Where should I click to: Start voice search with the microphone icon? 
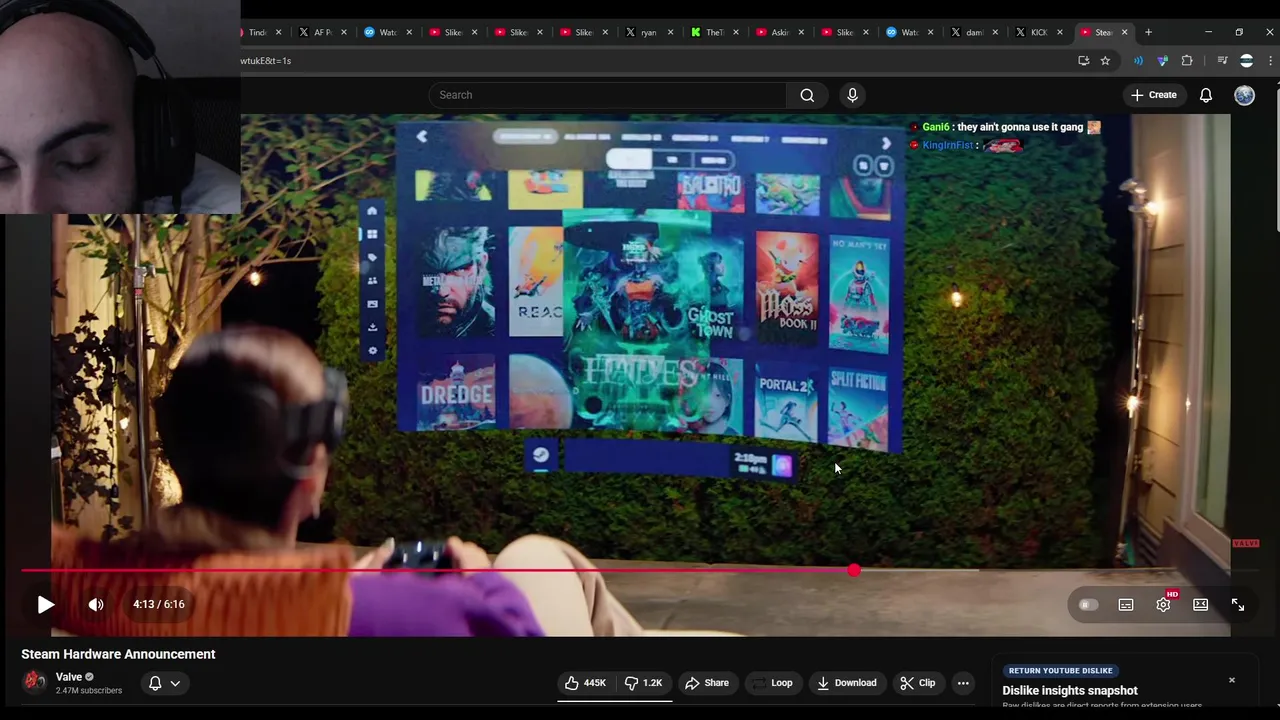click(852, 95)
